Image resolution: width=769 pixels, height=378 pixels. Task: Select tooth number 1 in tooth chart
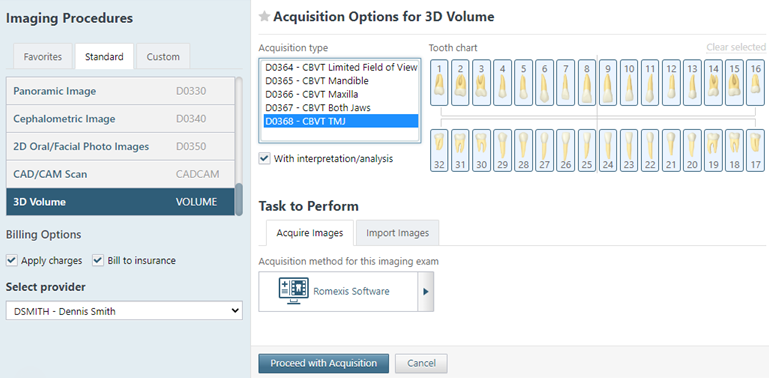click(x=439, y=82)
